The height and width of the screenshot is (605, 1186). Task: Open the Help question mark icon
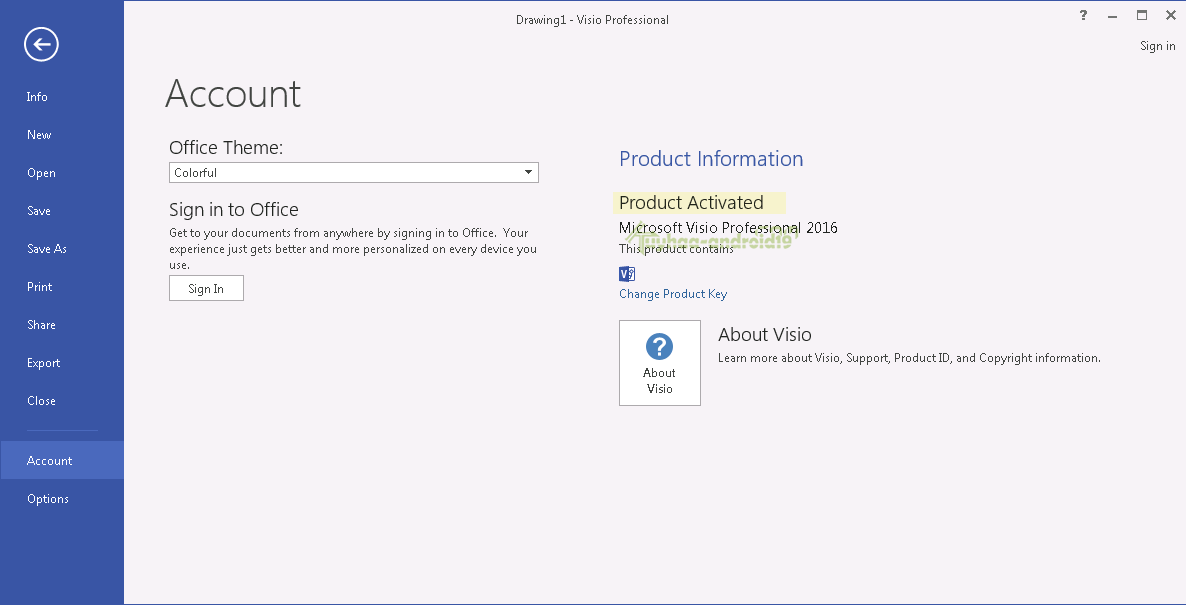pos(1083,15)
